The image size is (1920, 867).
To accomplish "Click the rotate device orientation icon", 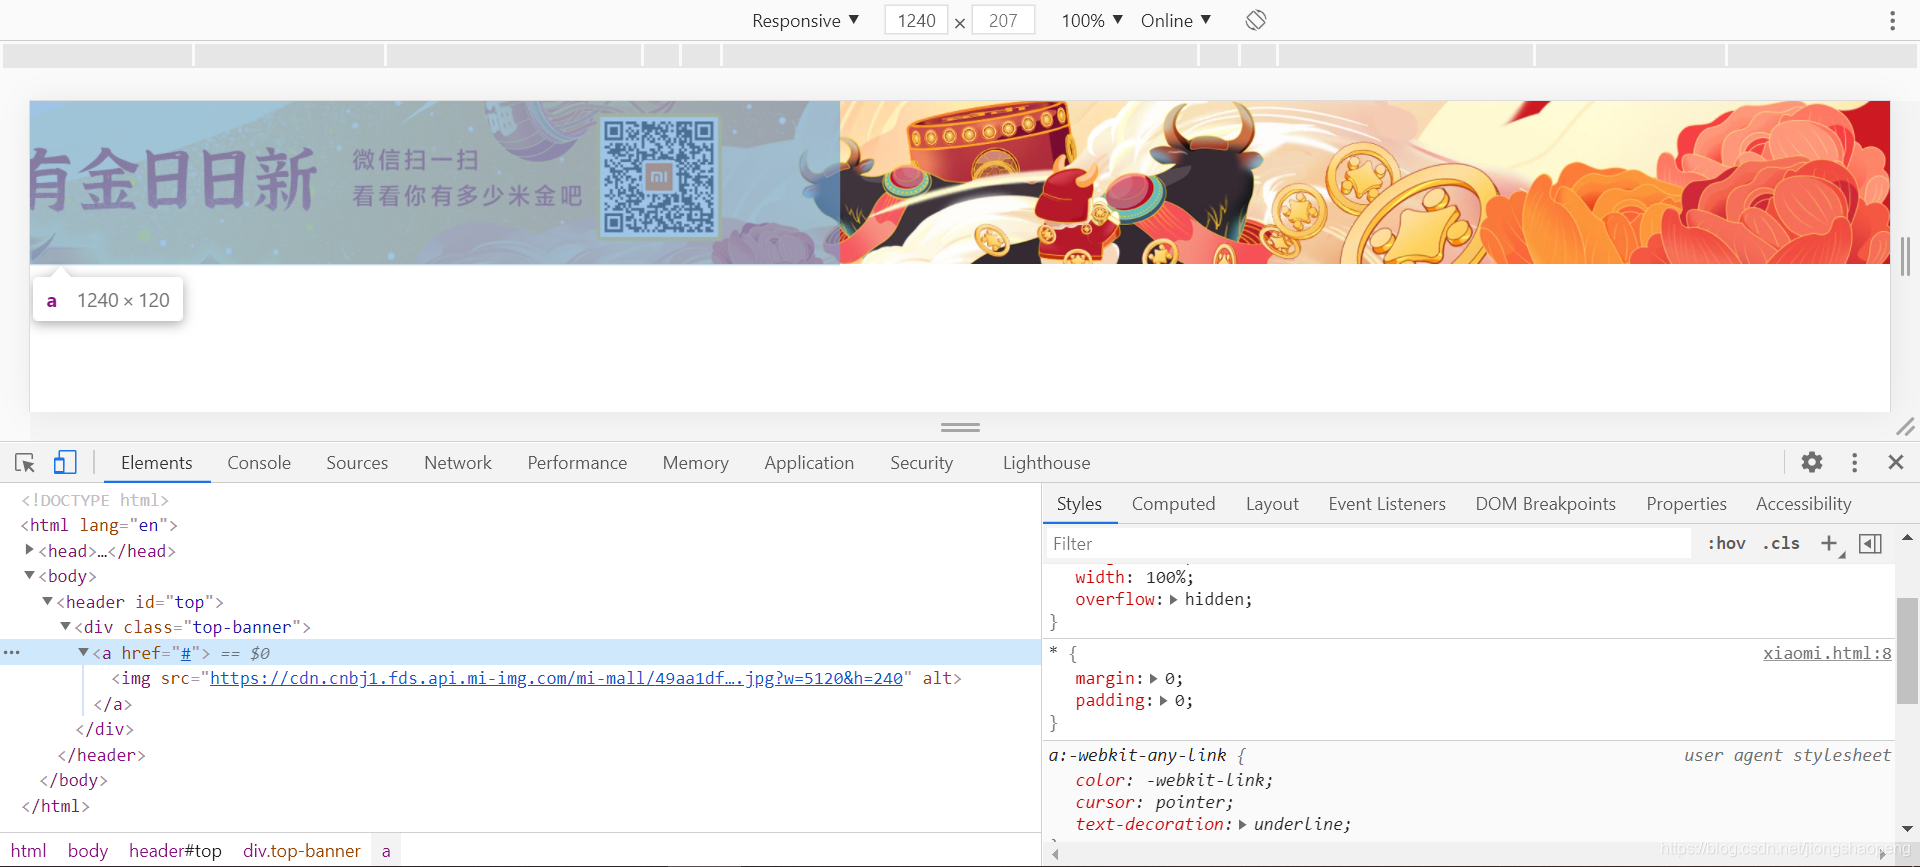I will click(1256, 20).
